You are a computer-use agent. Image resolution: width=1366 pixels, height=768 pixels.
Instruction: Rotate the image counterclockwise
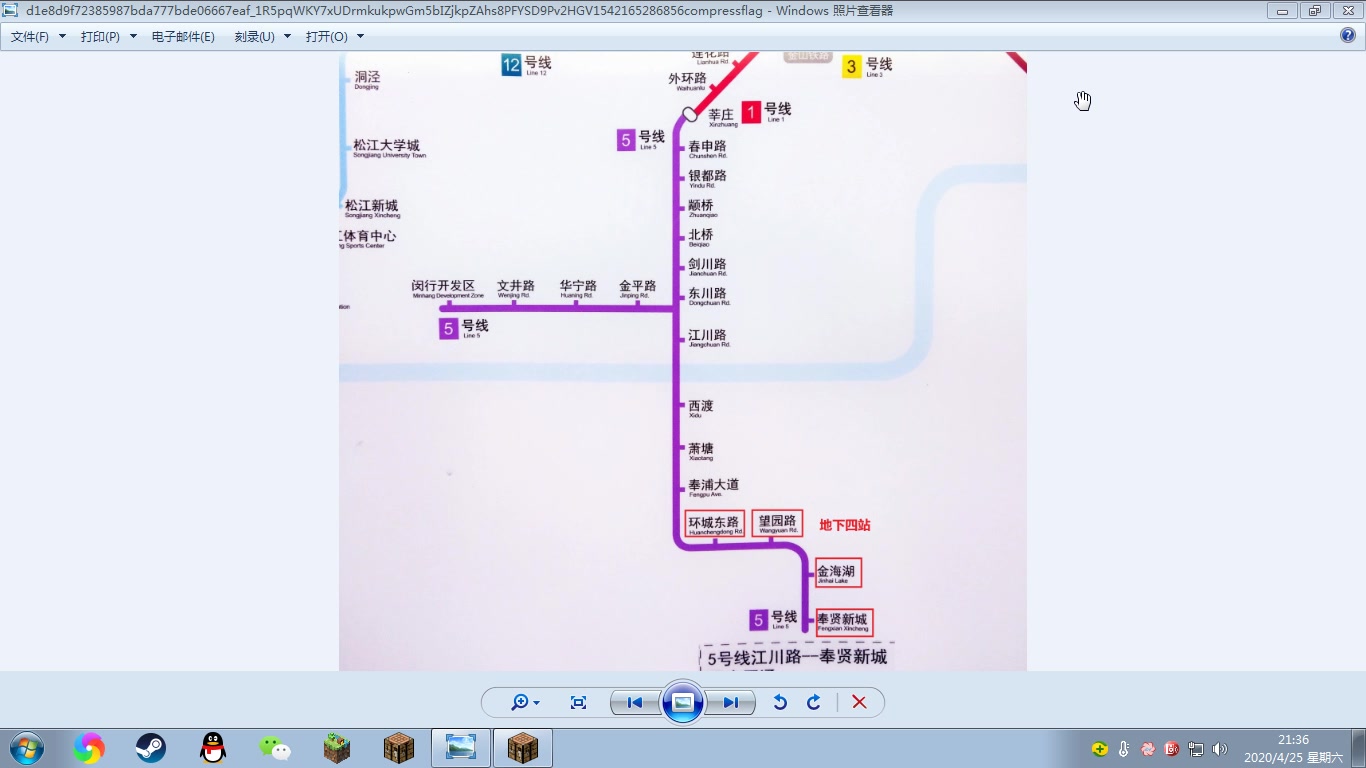(780, 703)
